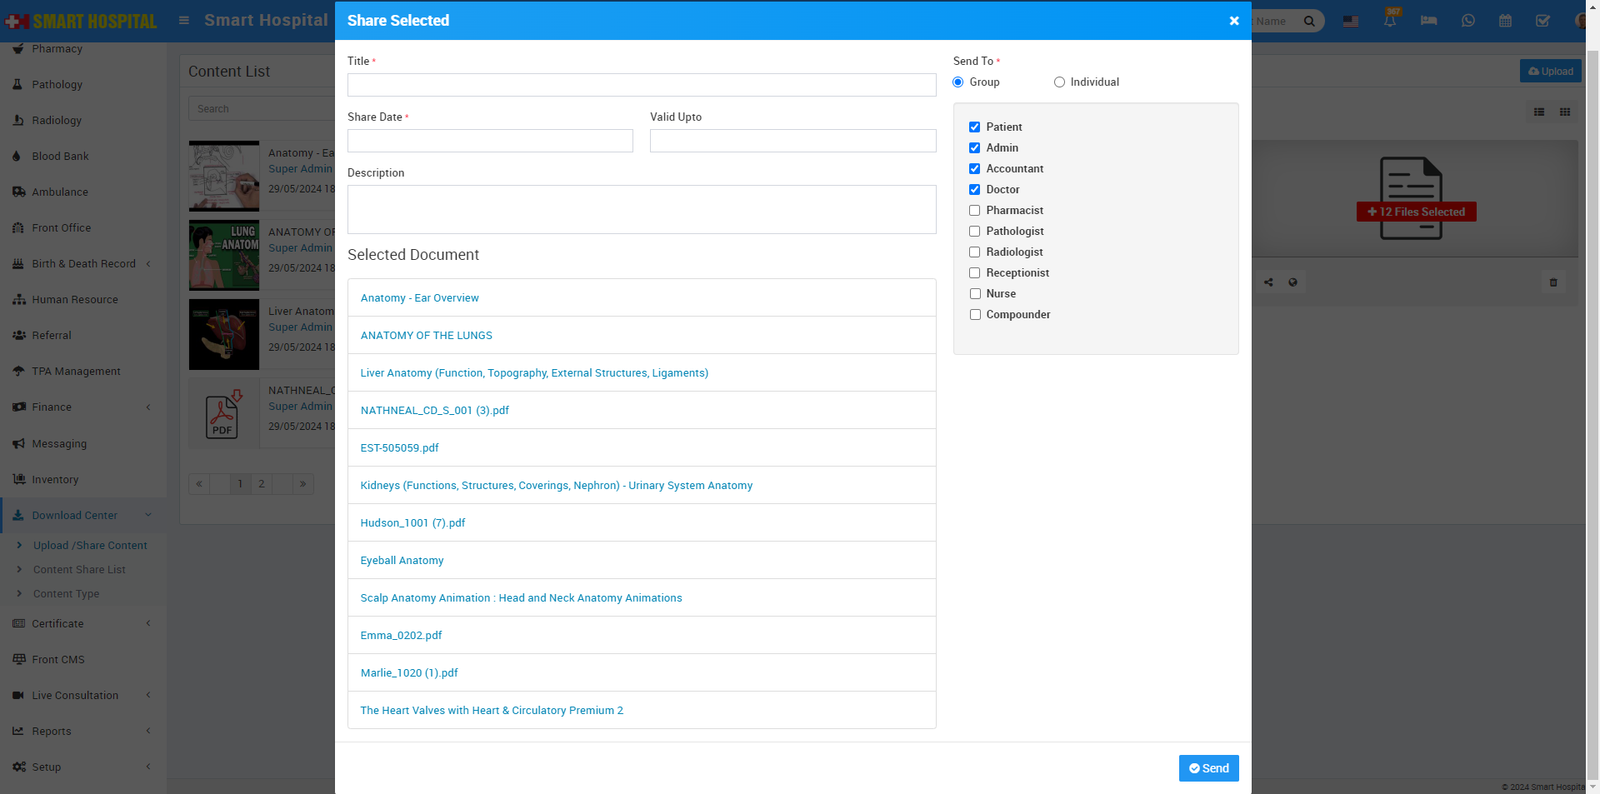The image size is (1600, 794).
Task: Switch to list view icon
Action: [x=1539, y=112]
